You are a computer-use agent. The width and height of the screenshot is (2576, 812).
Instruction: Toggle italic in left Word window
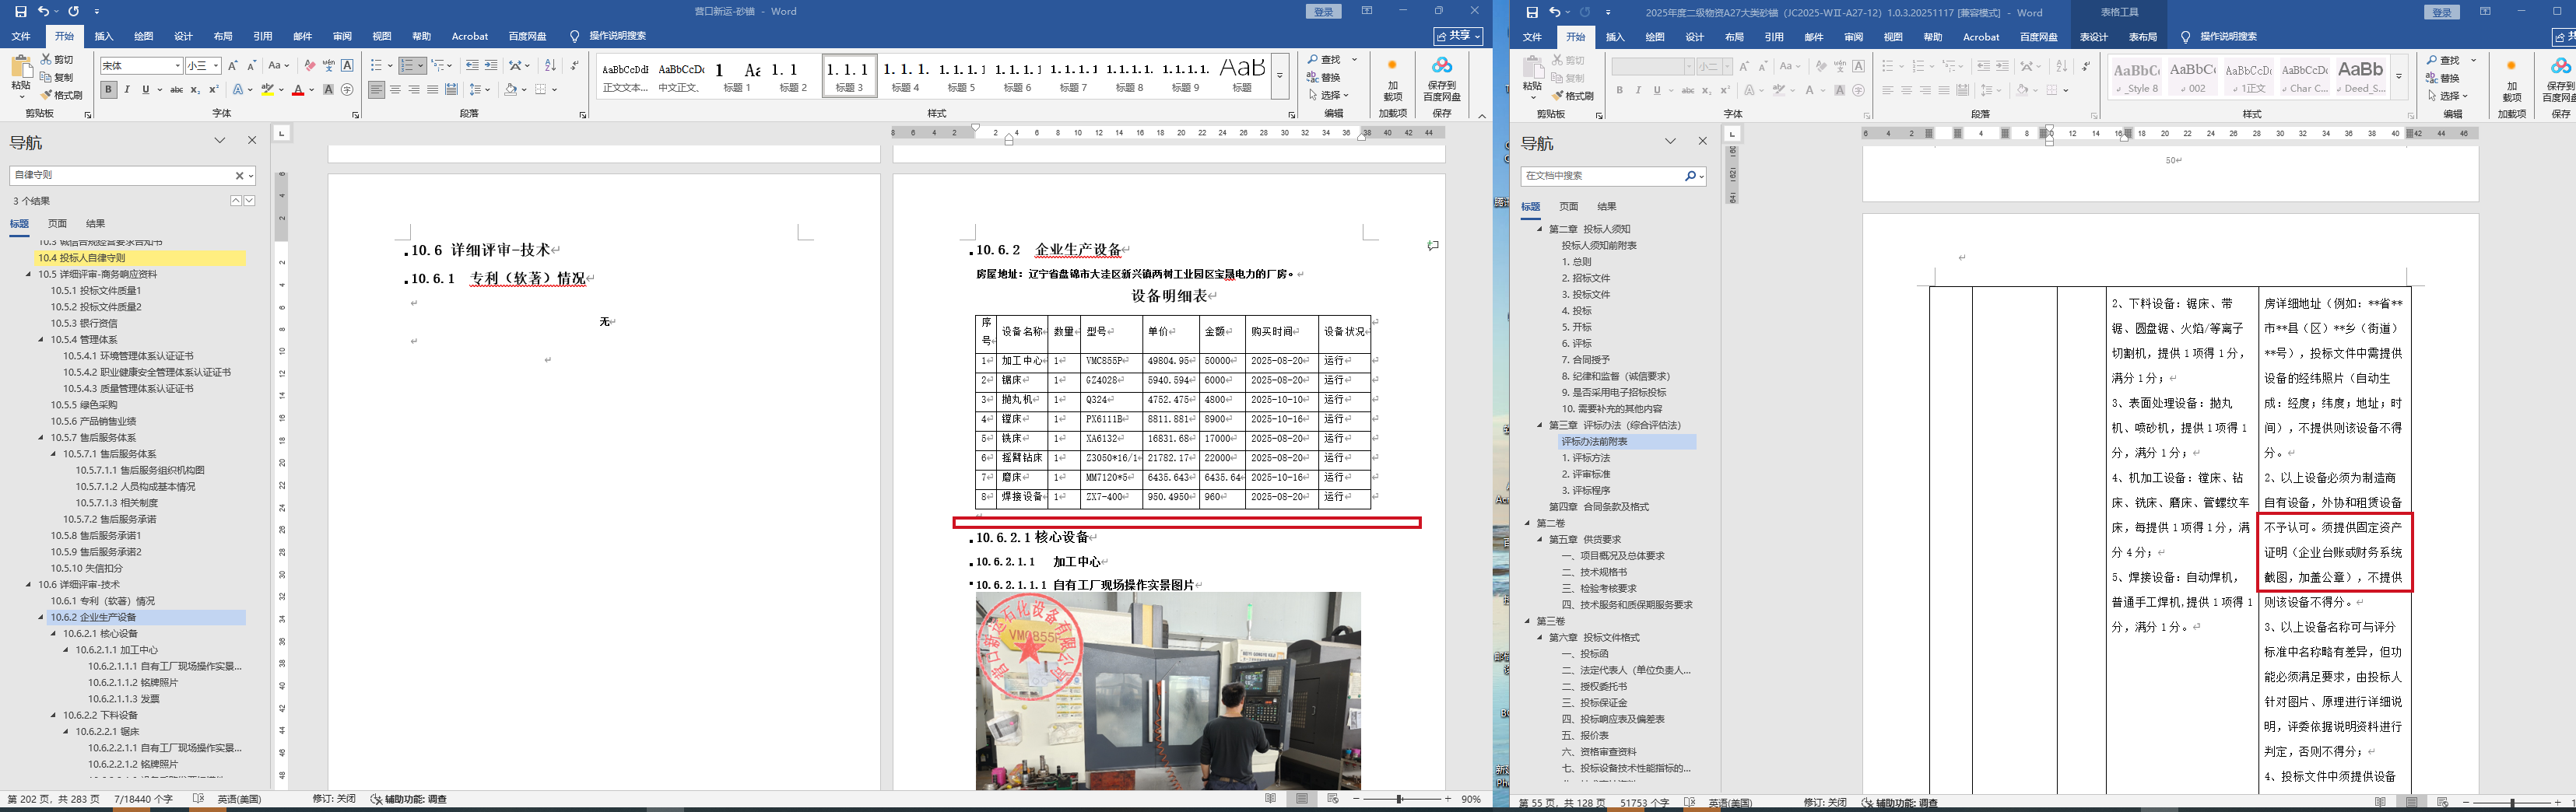pyautogui.click(x=128, y=90)
